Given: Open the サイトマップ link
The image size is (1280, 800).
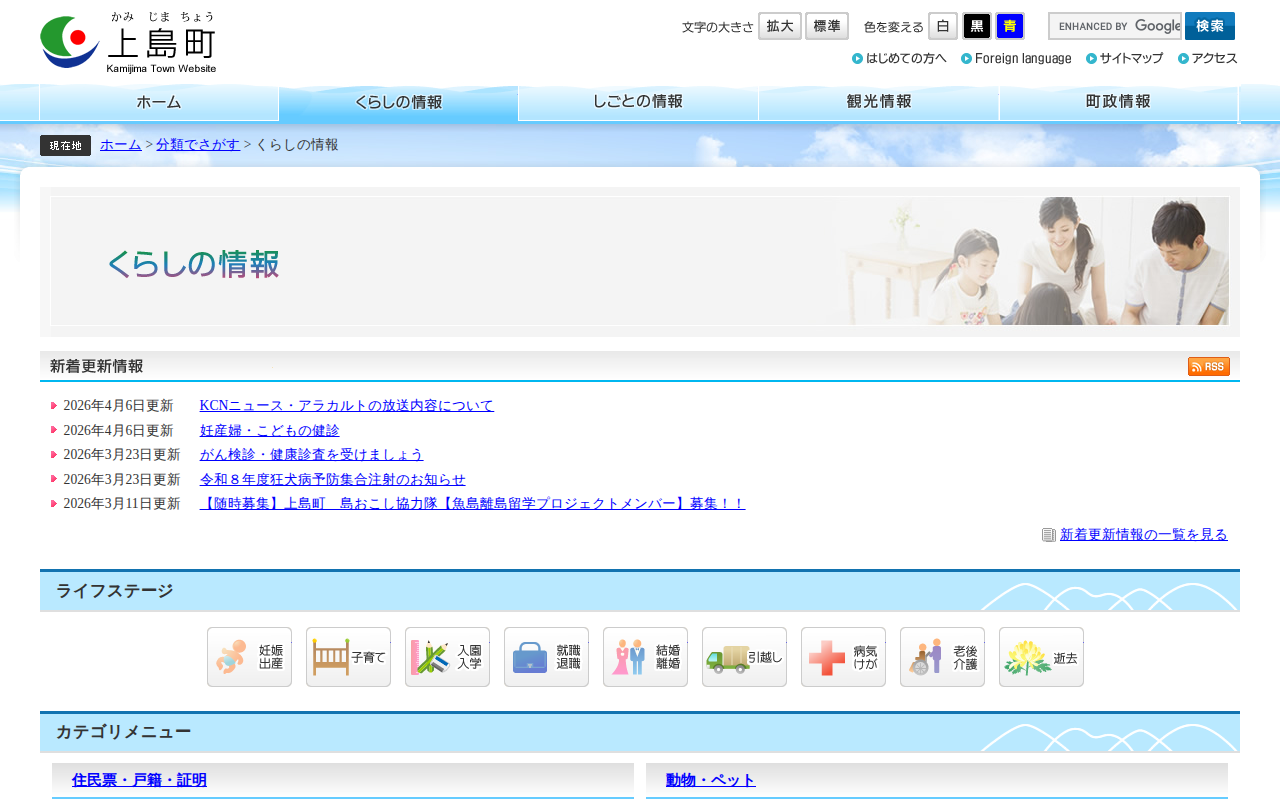Looking at the screenshot, I should pos(1125,58).
